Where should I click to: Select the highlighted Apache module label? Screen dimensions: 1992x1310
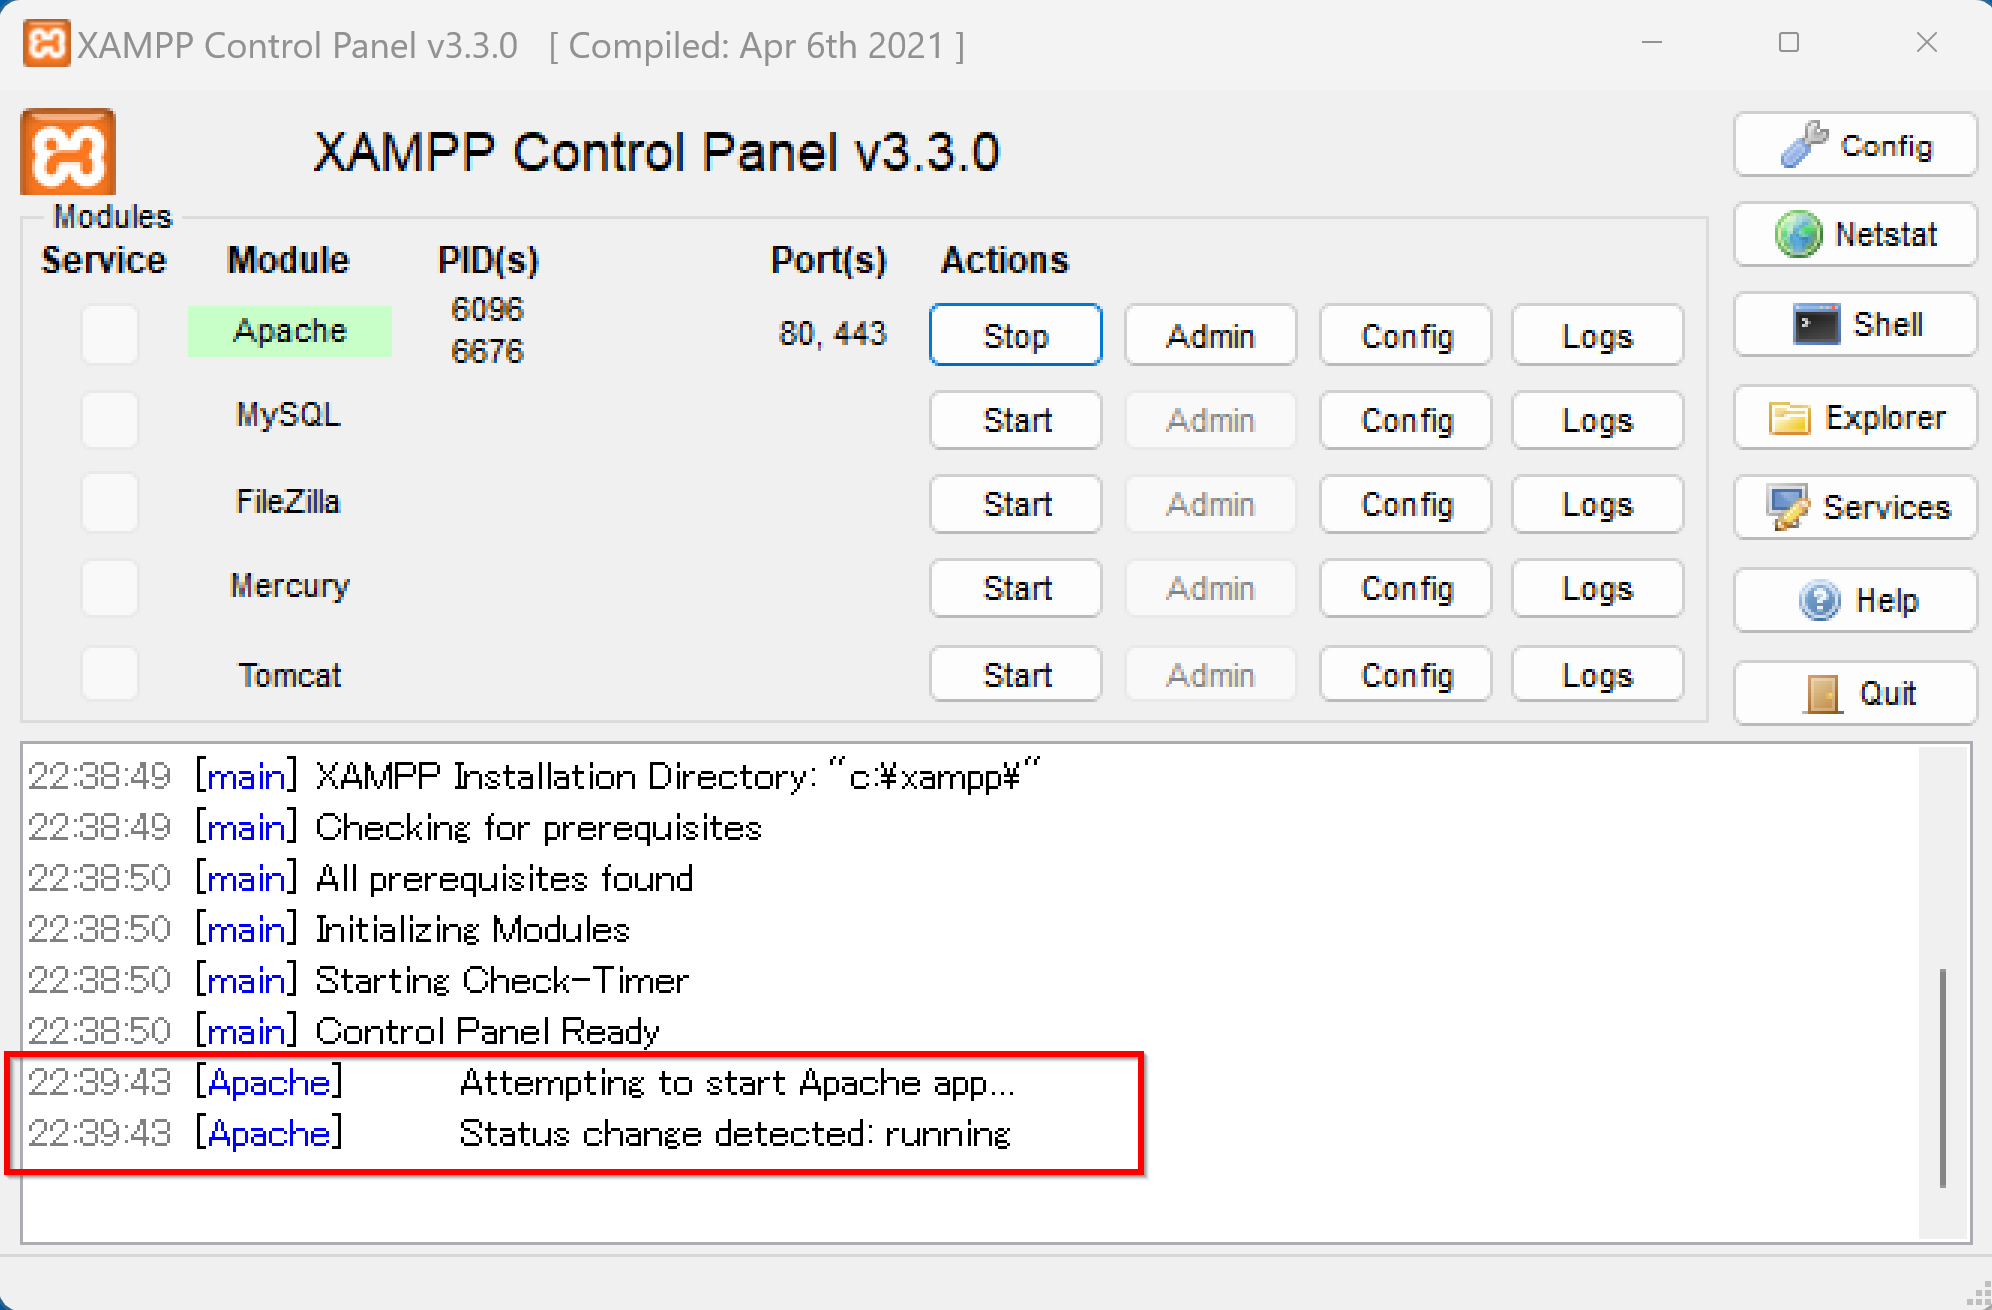click(x=290, y=331)
